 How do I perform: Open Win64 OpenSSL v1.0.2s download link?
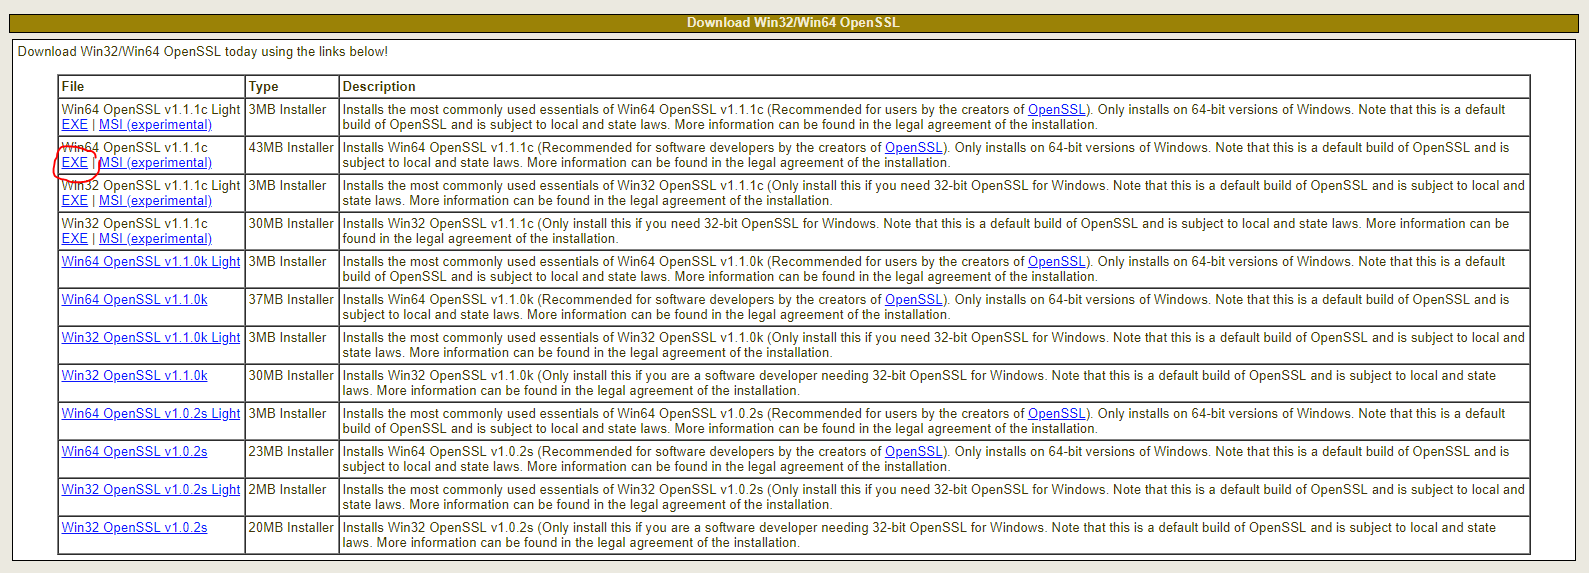(x=135, y=452)
